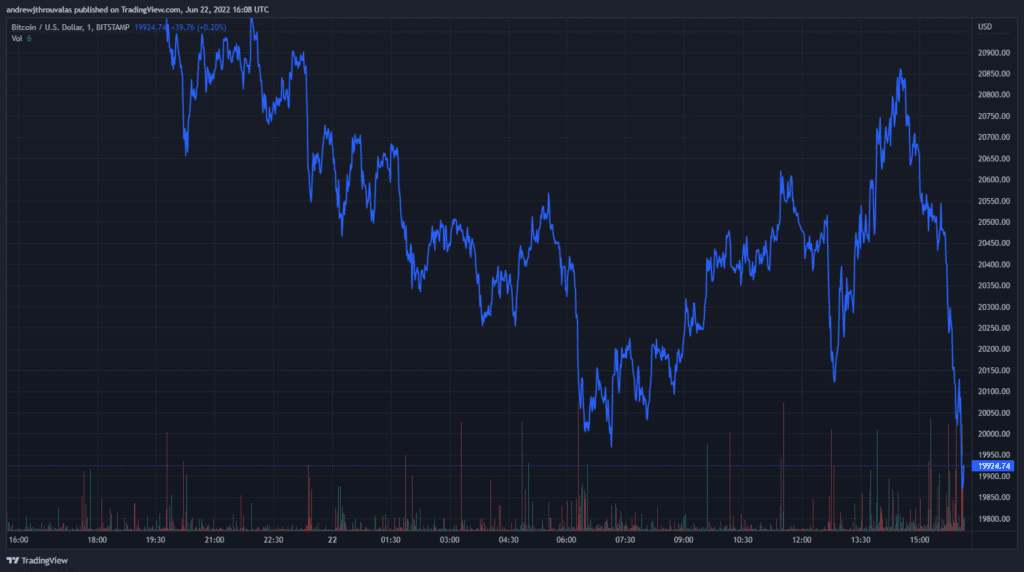Click the 04:30 time axis label
This screenshot has height=572, width=1024.
point(508,540)
